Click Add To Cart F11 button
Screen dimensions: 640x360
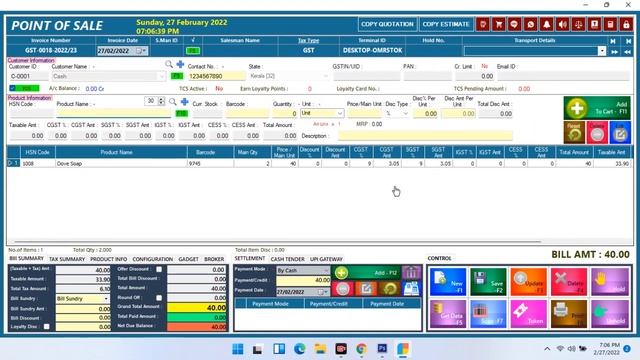pyautogui.click(x=597, y=108)
